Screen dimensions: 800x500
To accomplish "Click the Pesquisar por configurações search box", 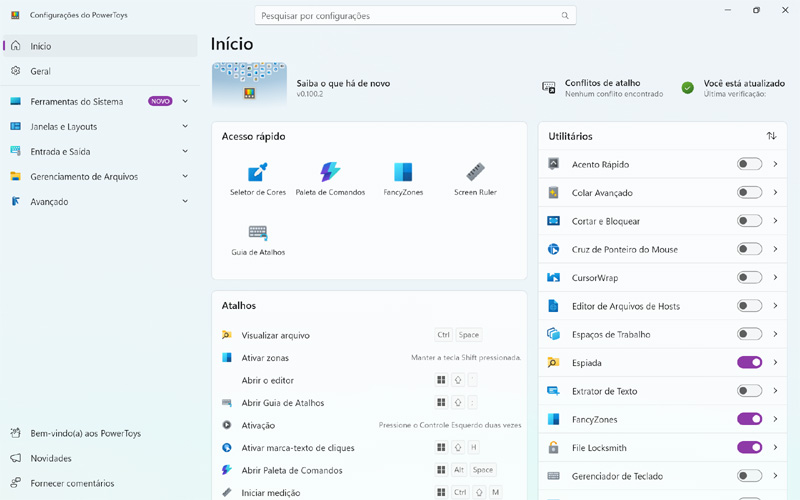I will (415, 15).
